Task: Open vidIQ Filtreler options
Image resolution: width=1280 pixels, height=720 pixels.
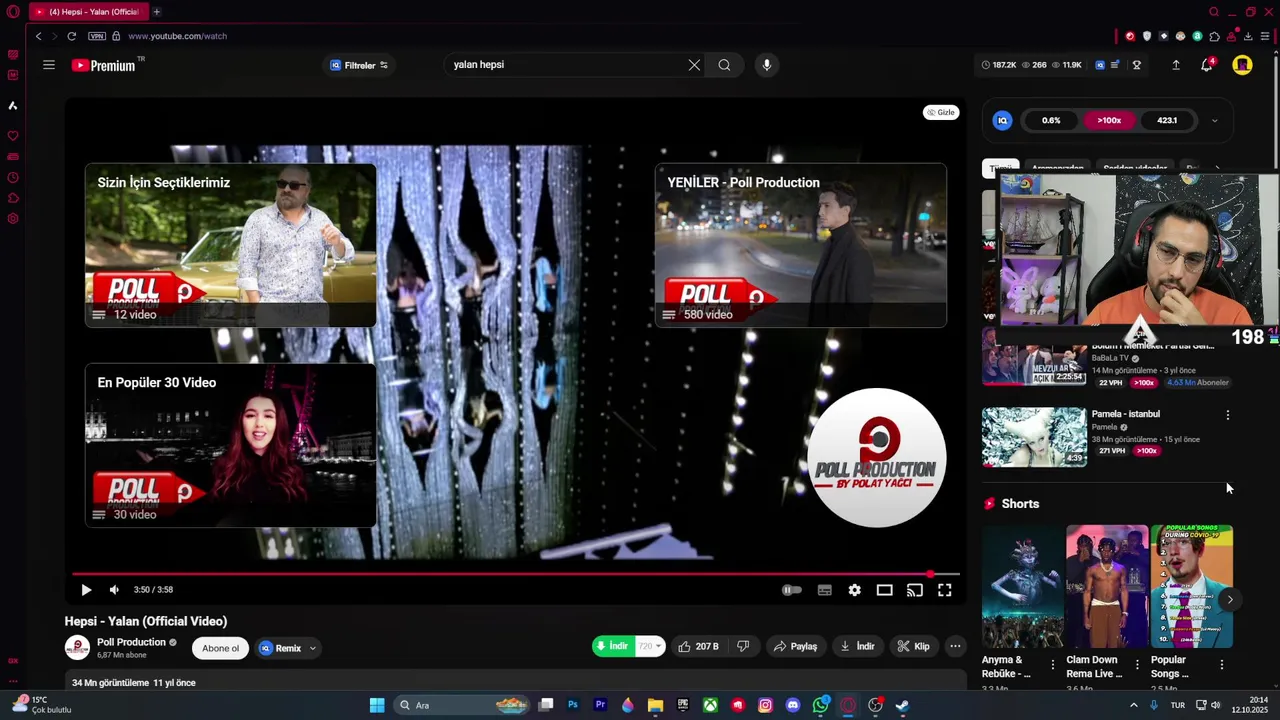Action: 359,65
